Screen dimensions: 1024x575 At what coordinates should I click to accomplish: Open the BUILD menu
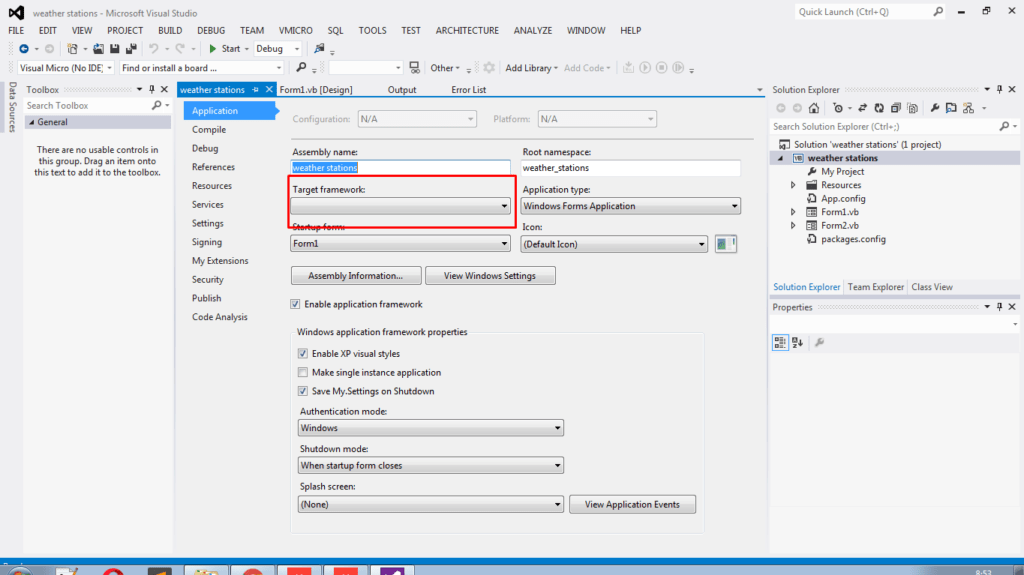170,31
